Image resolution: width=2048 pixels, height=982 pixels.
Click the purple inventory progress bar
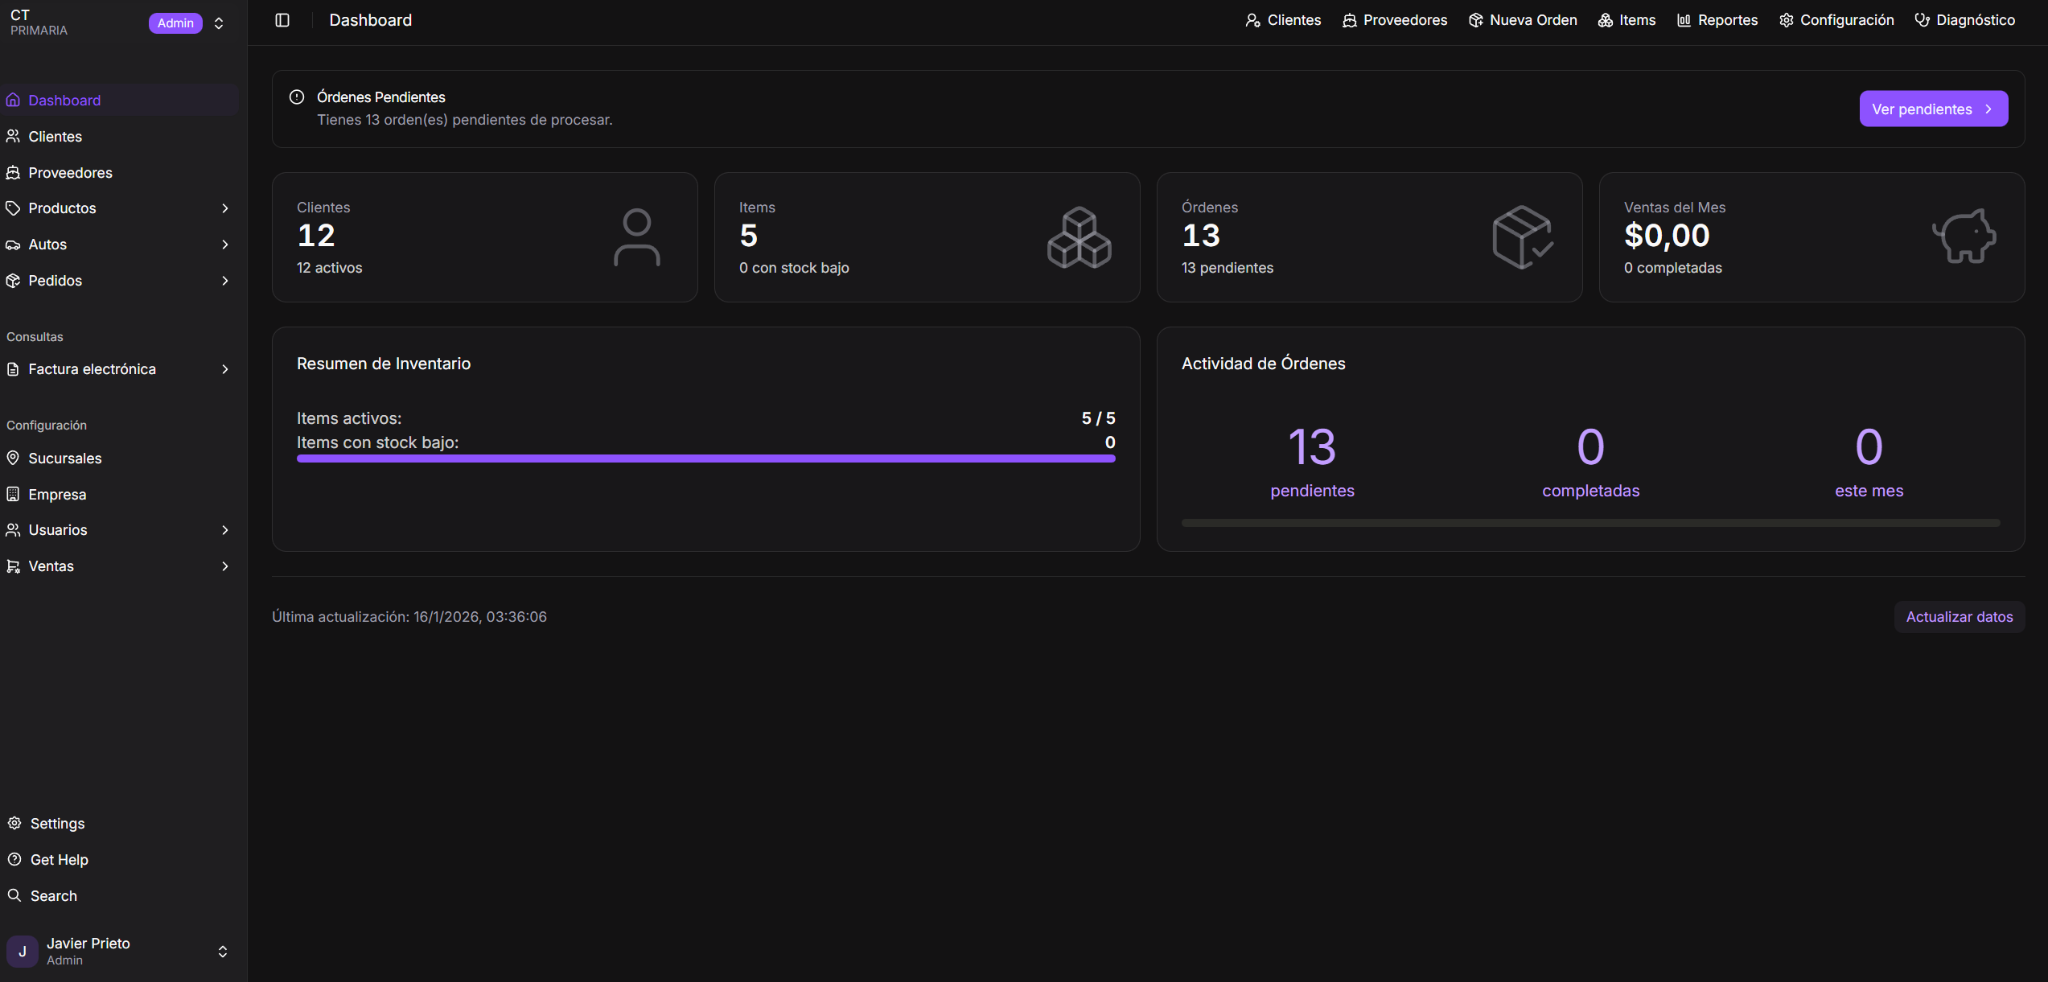point(705,459)
